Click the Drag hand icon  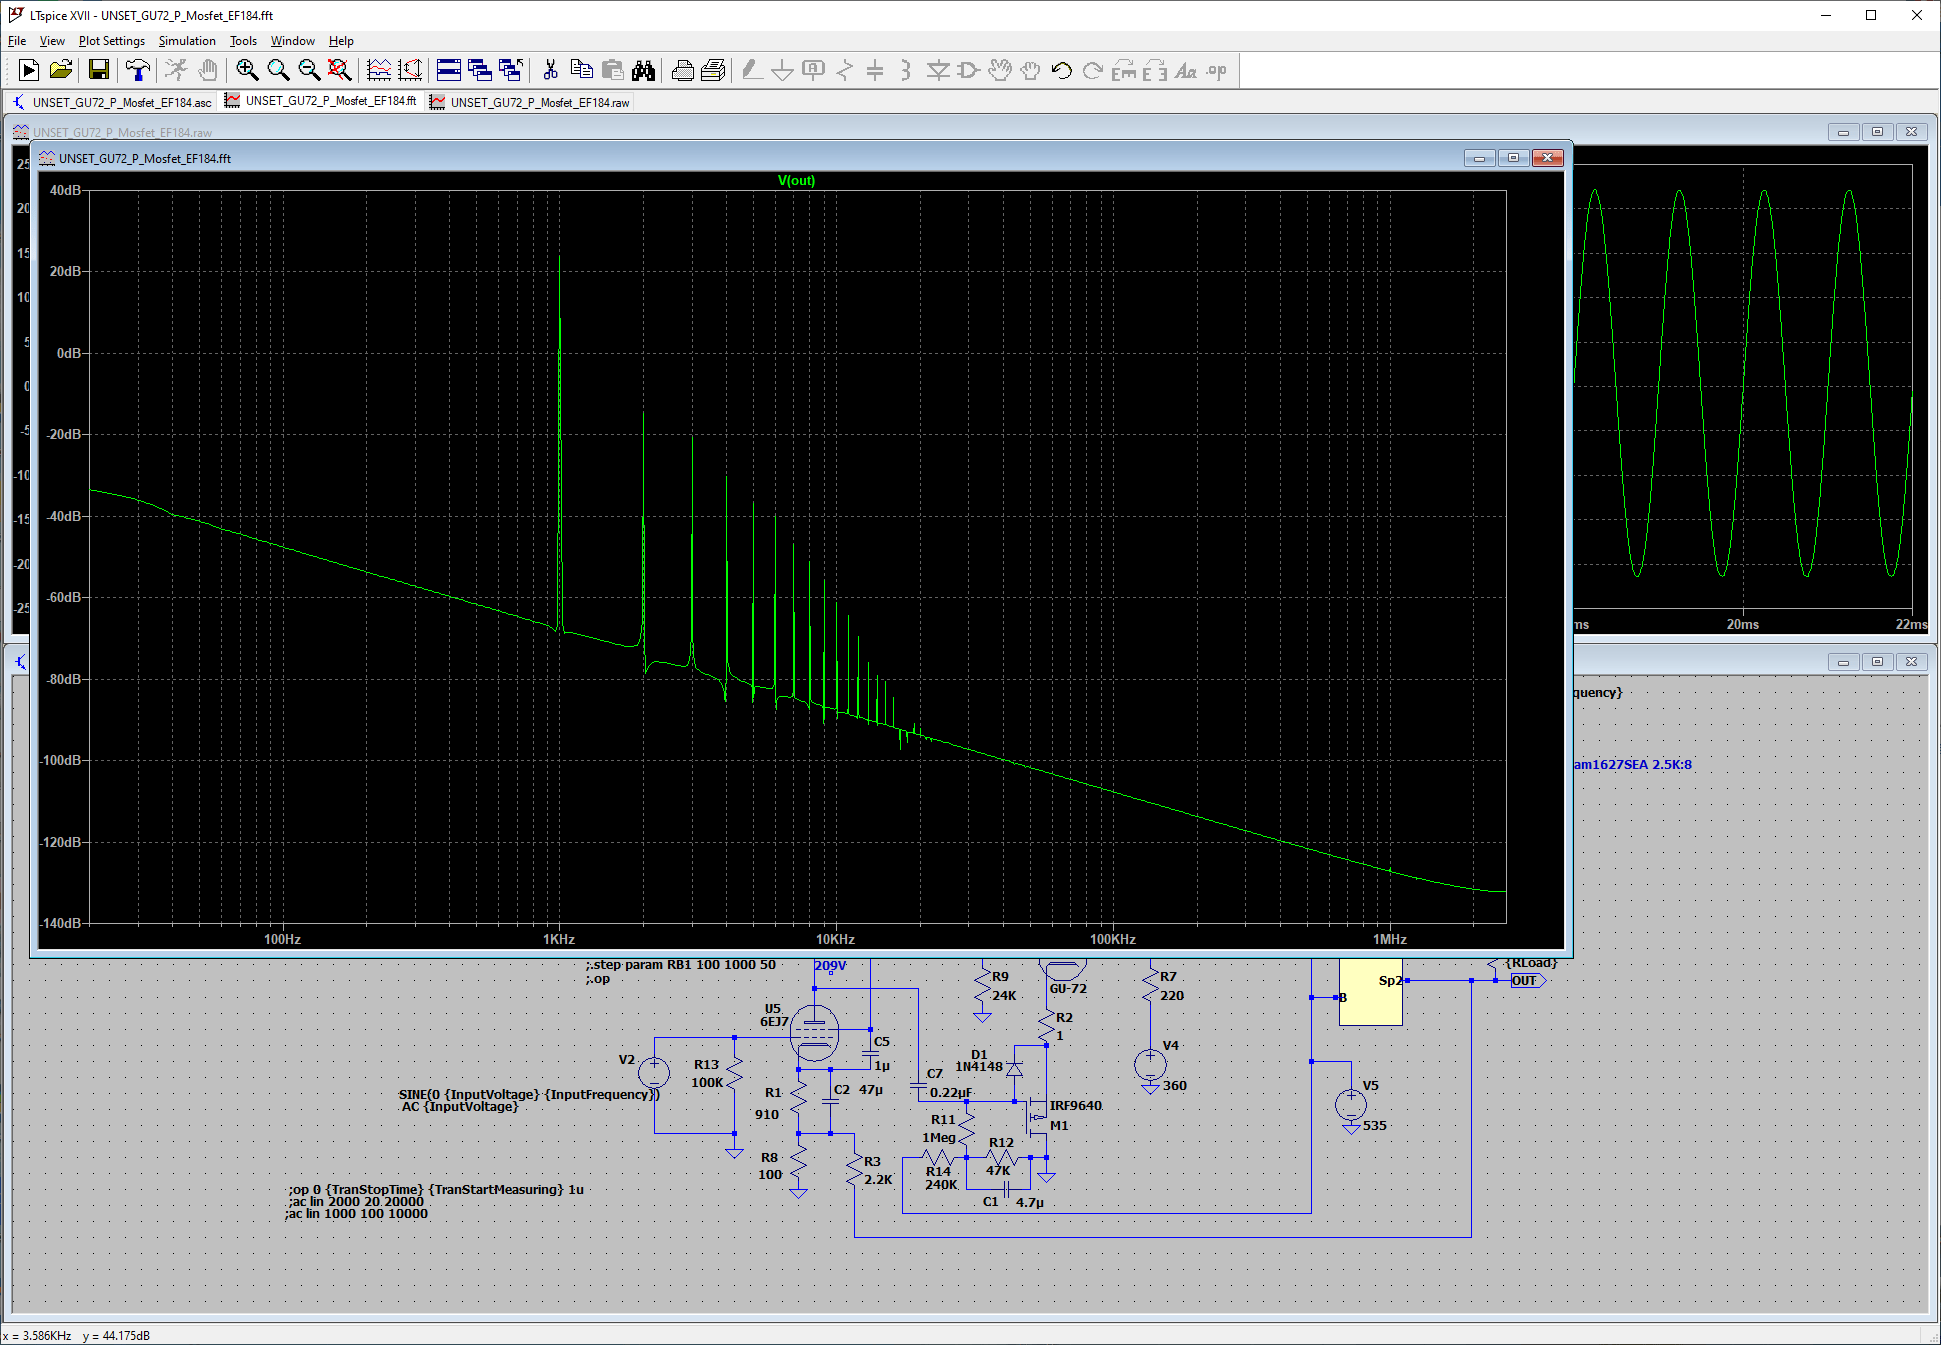(x=1030, y=70)
